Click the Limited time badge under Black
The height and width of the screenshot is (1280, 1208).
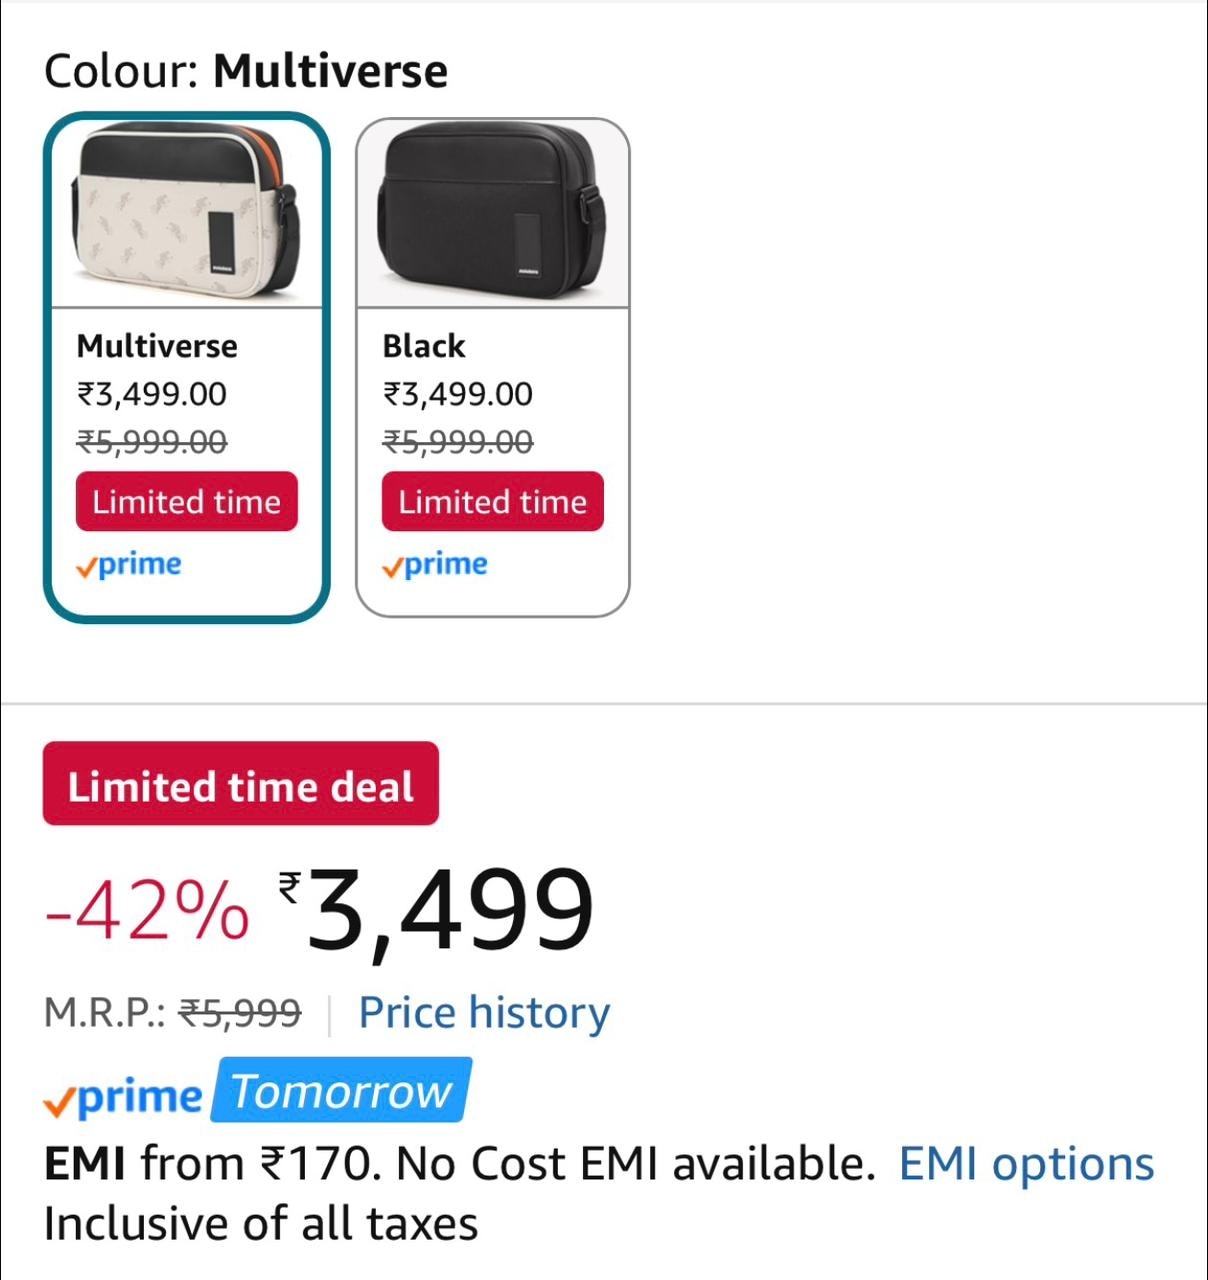coord(493,501)
